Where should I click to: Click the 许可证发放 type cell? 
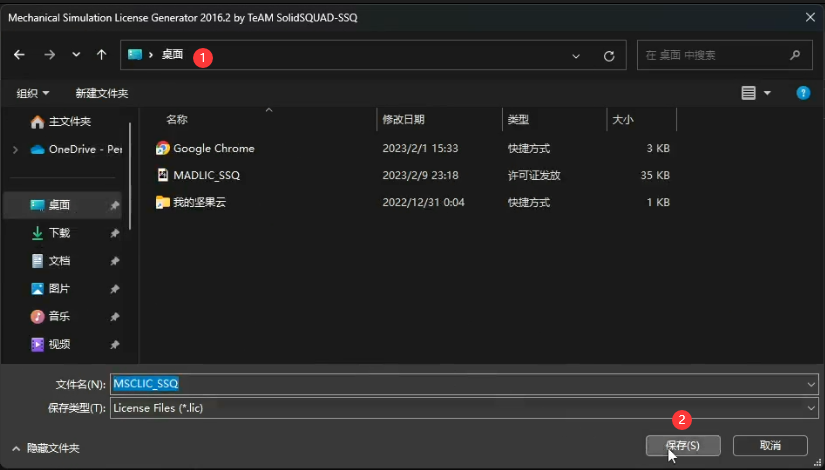(x=534, y=175)
